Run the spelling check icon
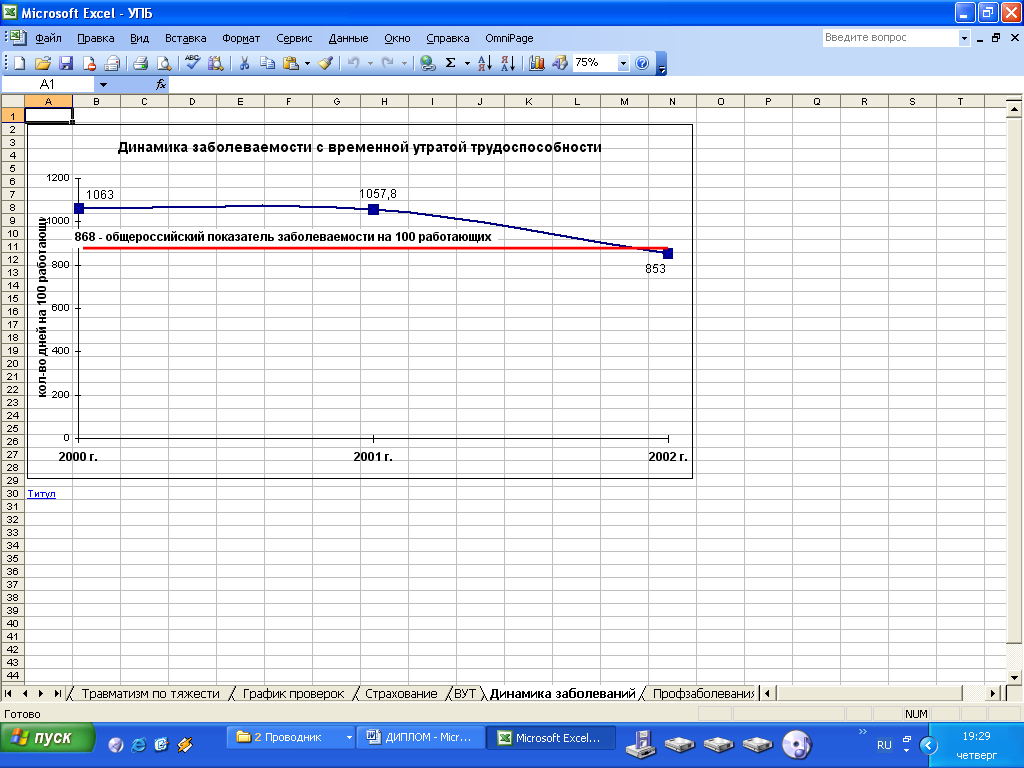The width and height of the screenshot is (1024, 768). point(192,63)
